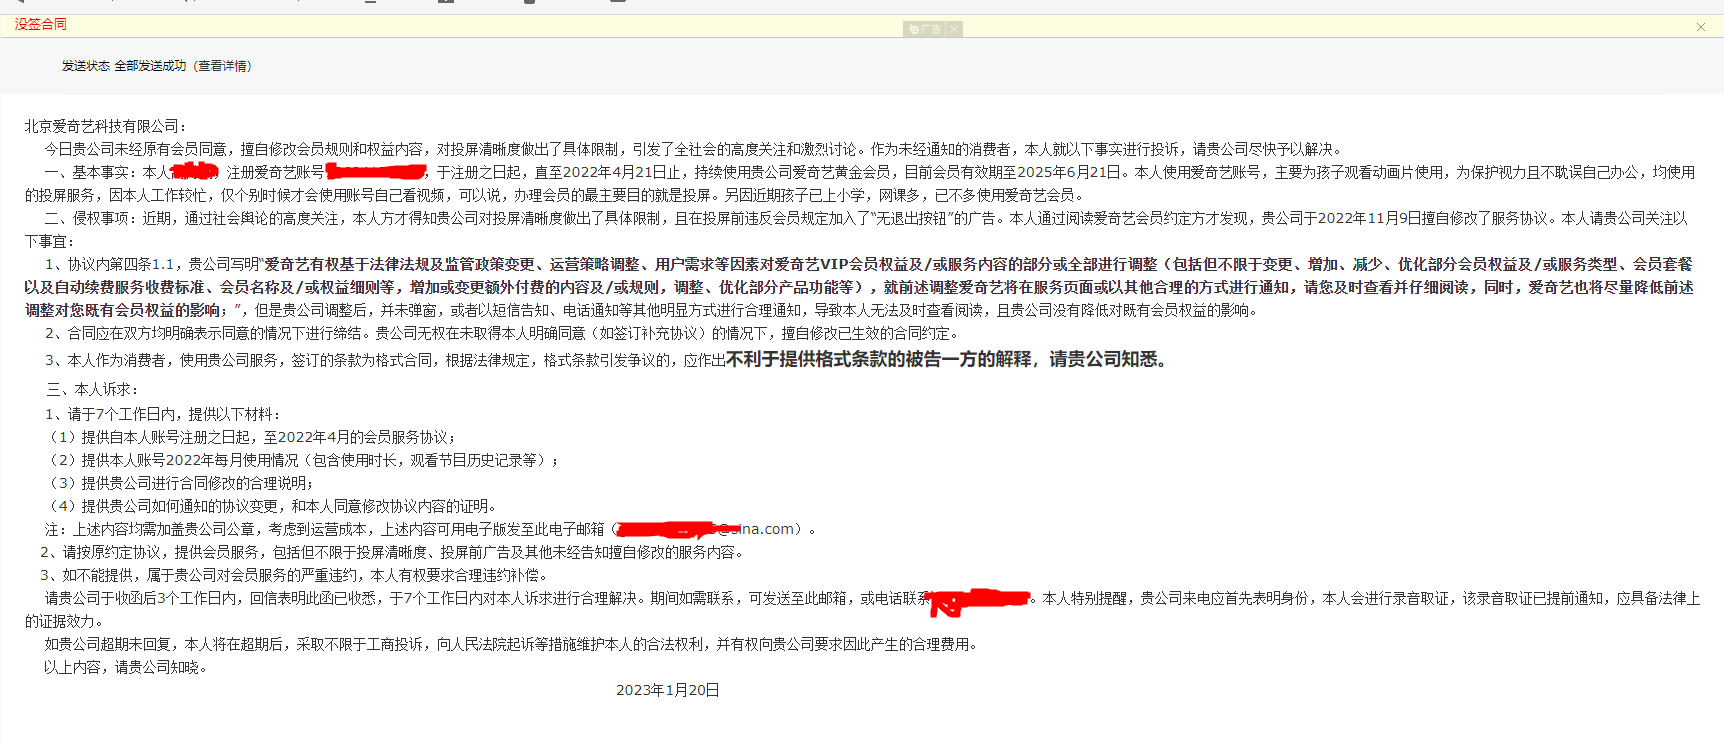The height and width of the screenshot is (741, 1724).
Task: Close the ad using the X beside 广告
Action: (x=954, y=29)
